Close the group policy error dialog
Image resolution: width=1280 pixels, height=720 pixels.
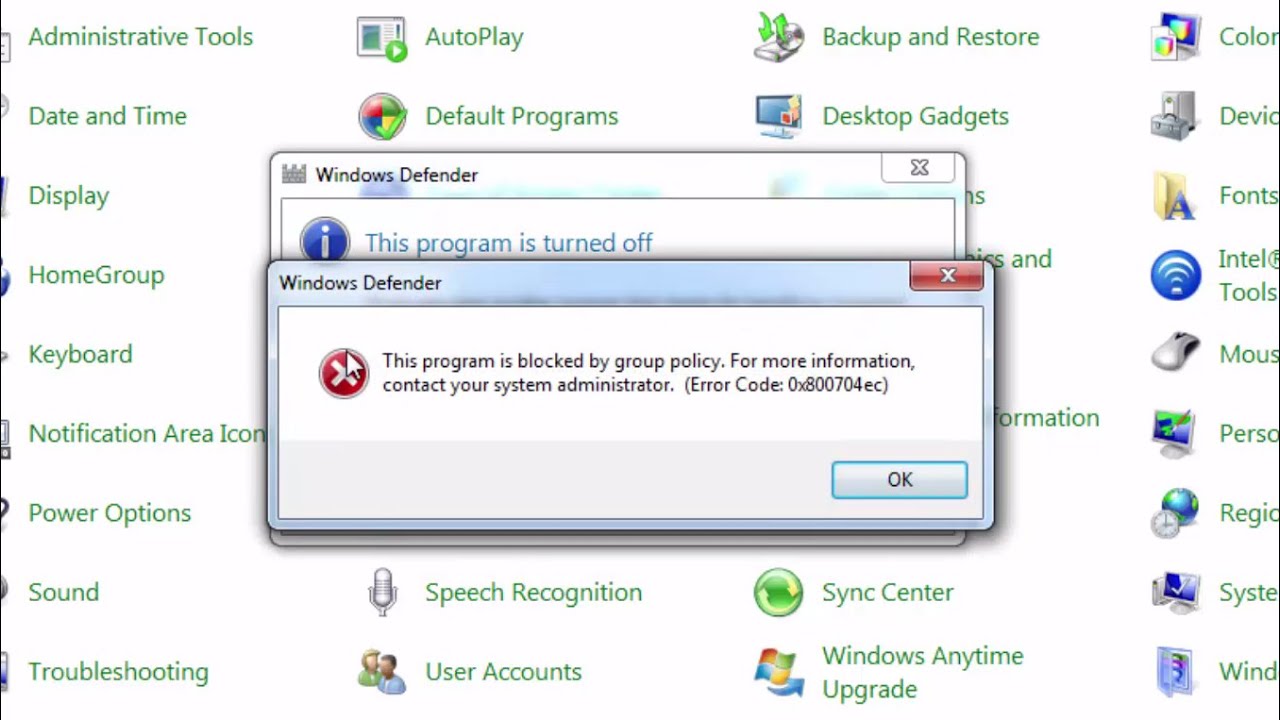pos(947,276)
